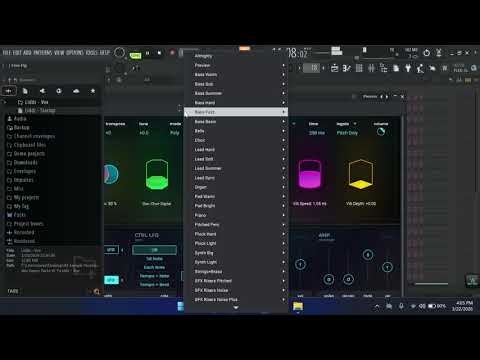Open the mixer toolbar icon
This screenshot has height=360, width=480.
(371, 68)
